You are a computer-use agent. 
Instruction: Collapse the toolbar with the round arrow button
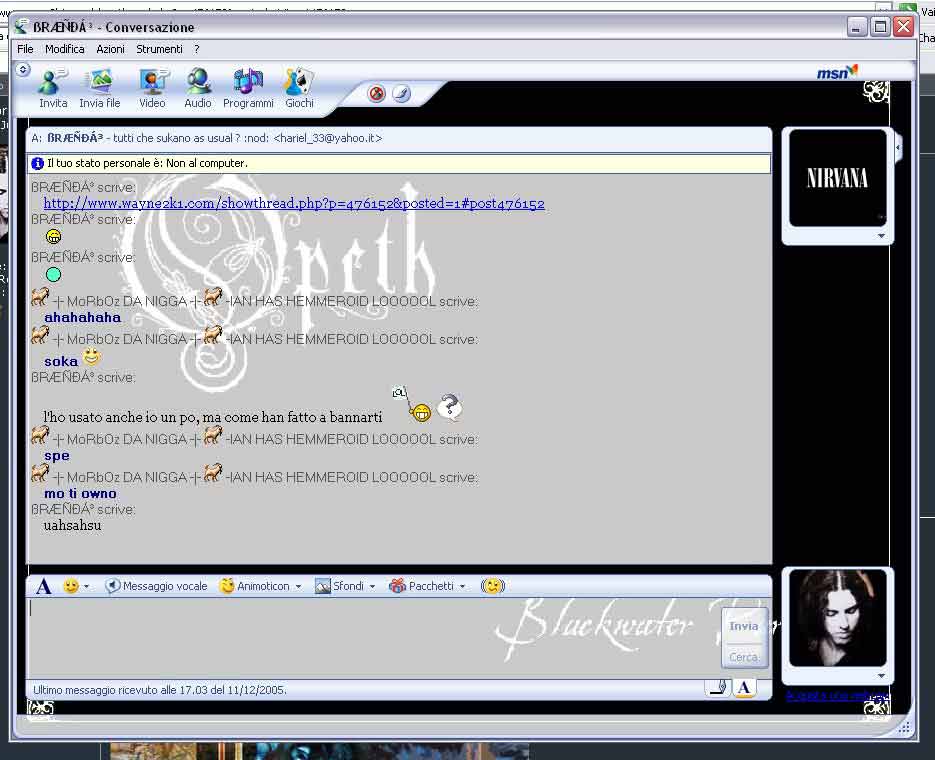tap(23, 70)
